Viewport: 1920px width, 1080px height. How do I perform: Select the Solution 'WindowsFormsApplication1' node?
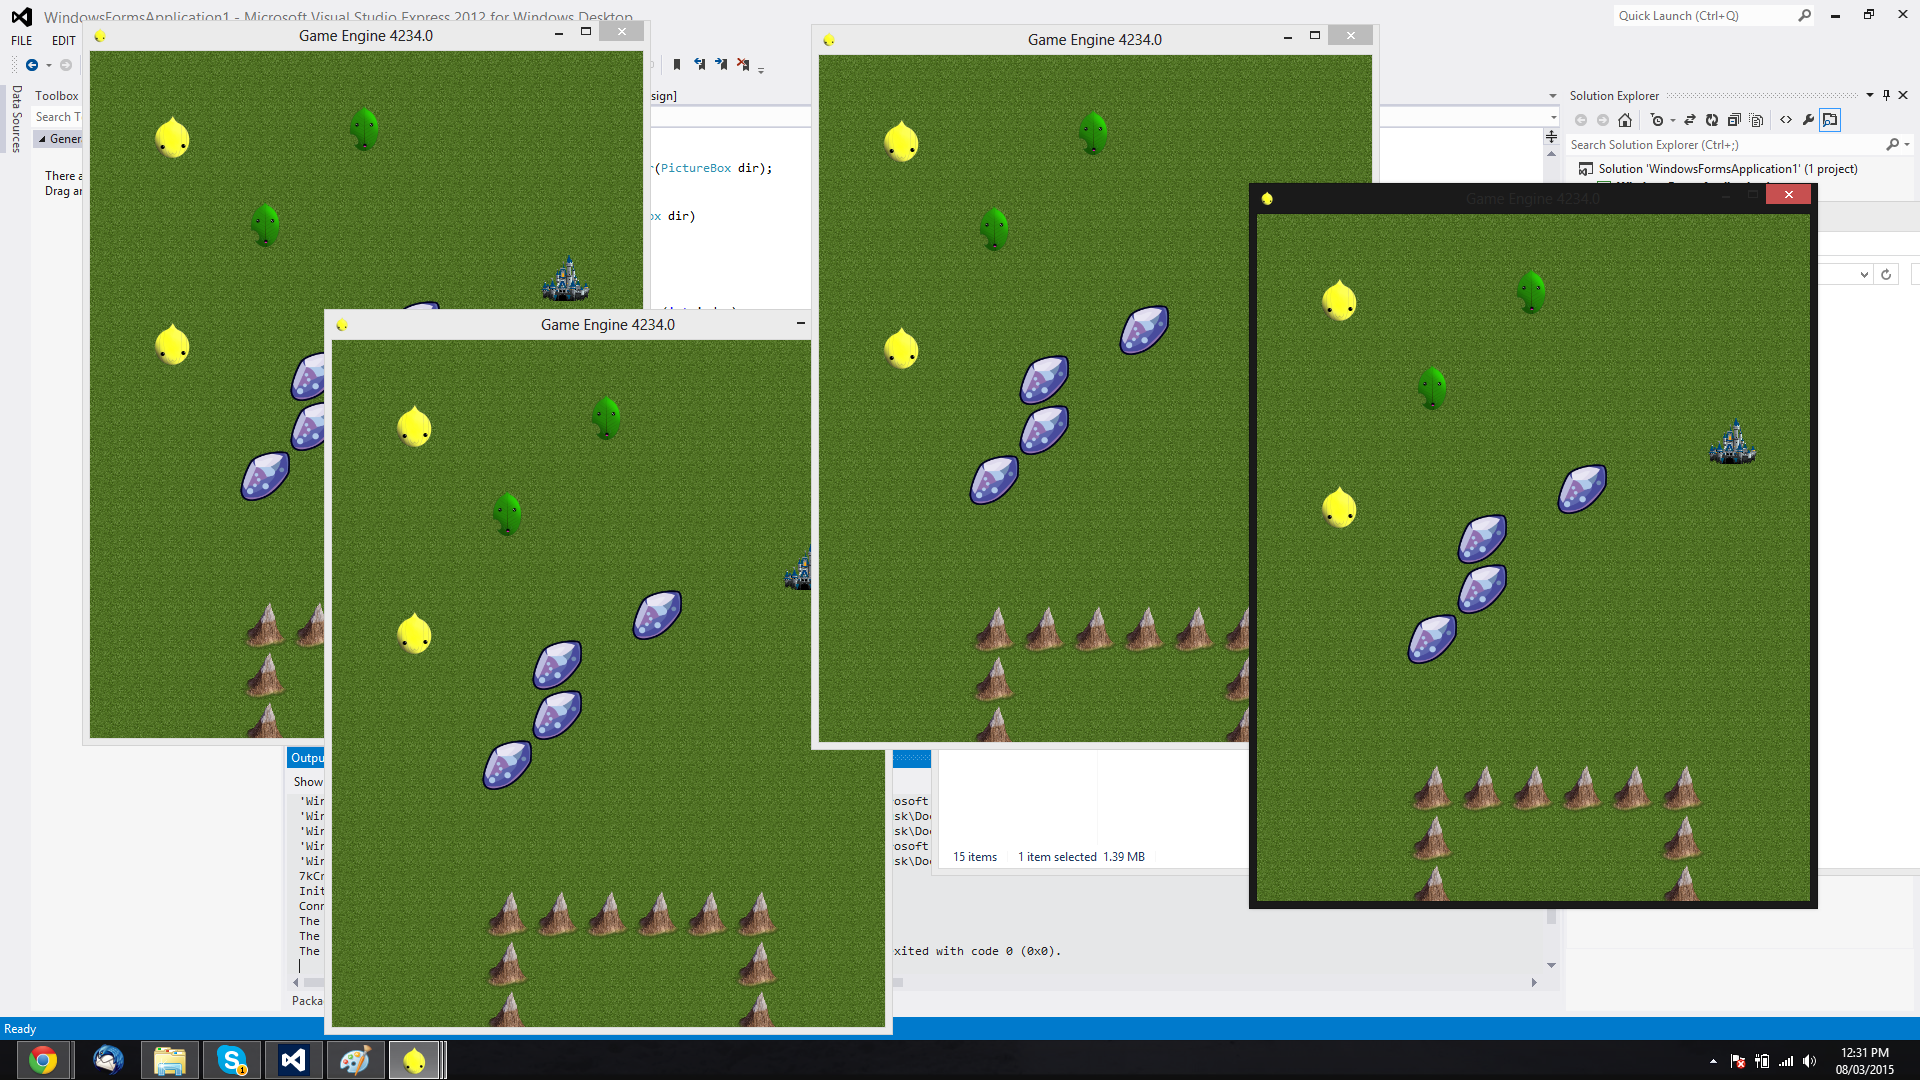point(1726,169)
